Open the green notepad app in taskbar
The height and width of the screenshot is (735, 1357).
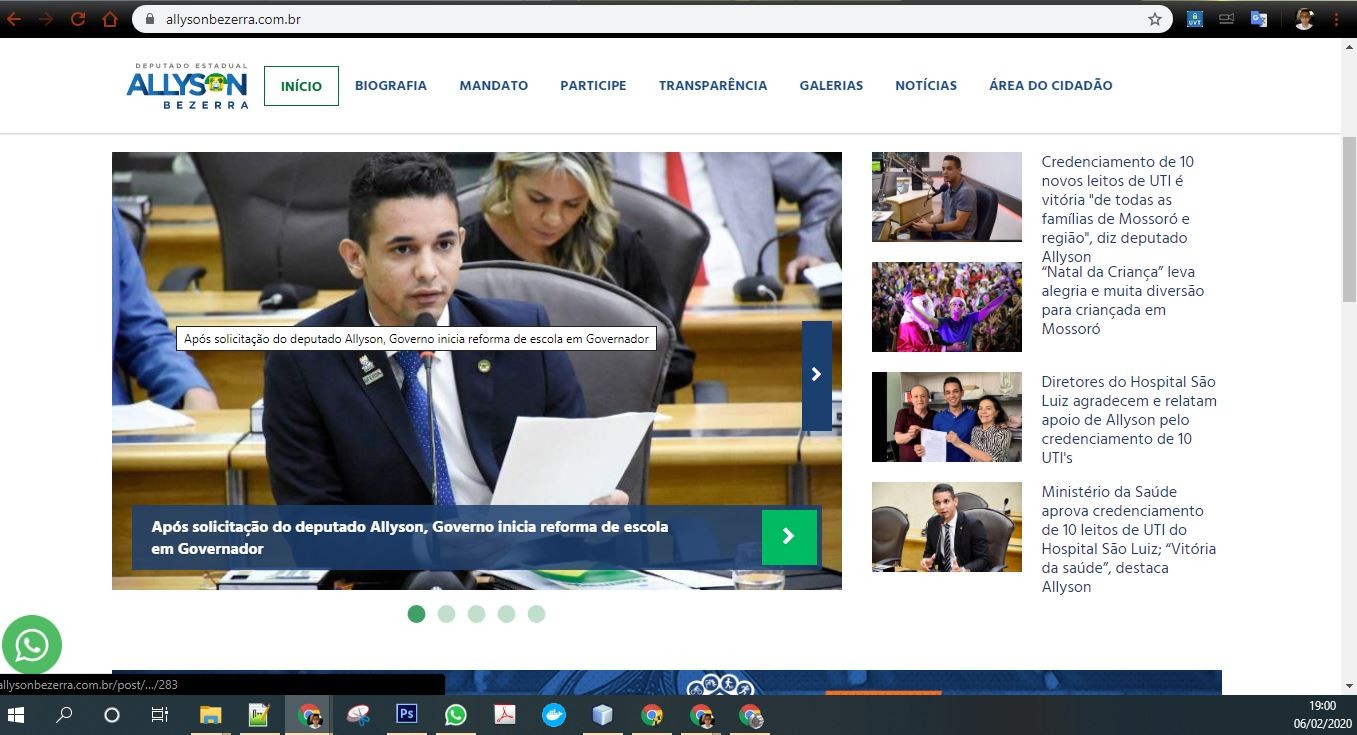coord(260,715)
